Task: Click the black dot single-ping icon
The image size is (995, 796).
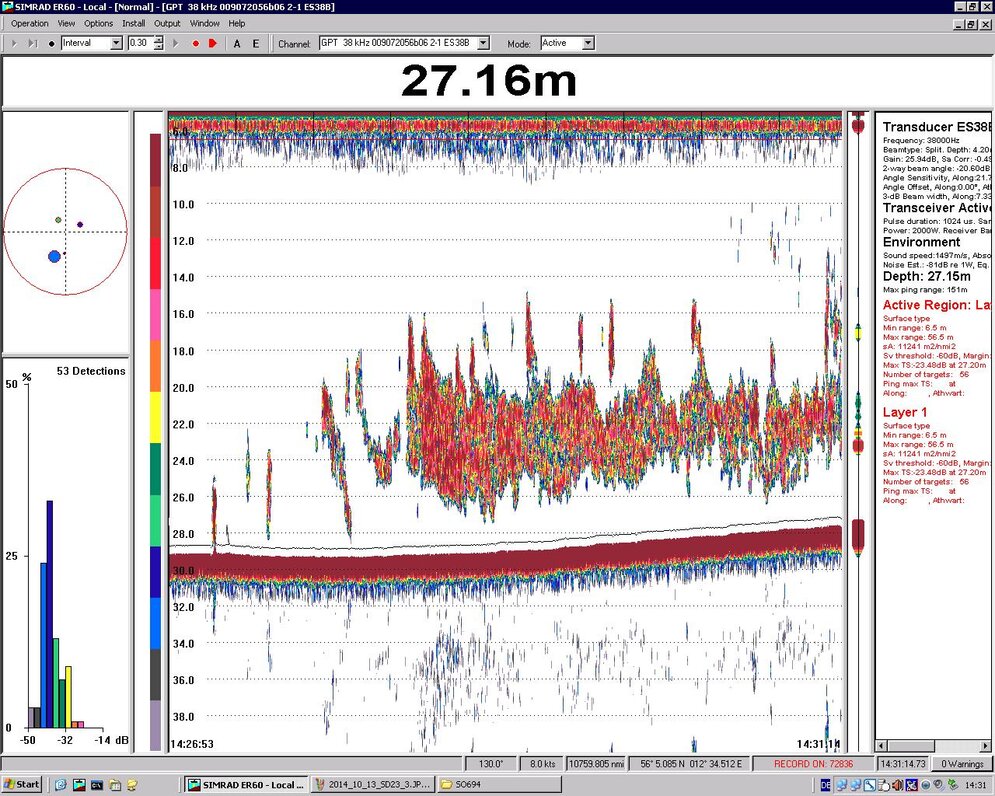Action: click(51, 44)
